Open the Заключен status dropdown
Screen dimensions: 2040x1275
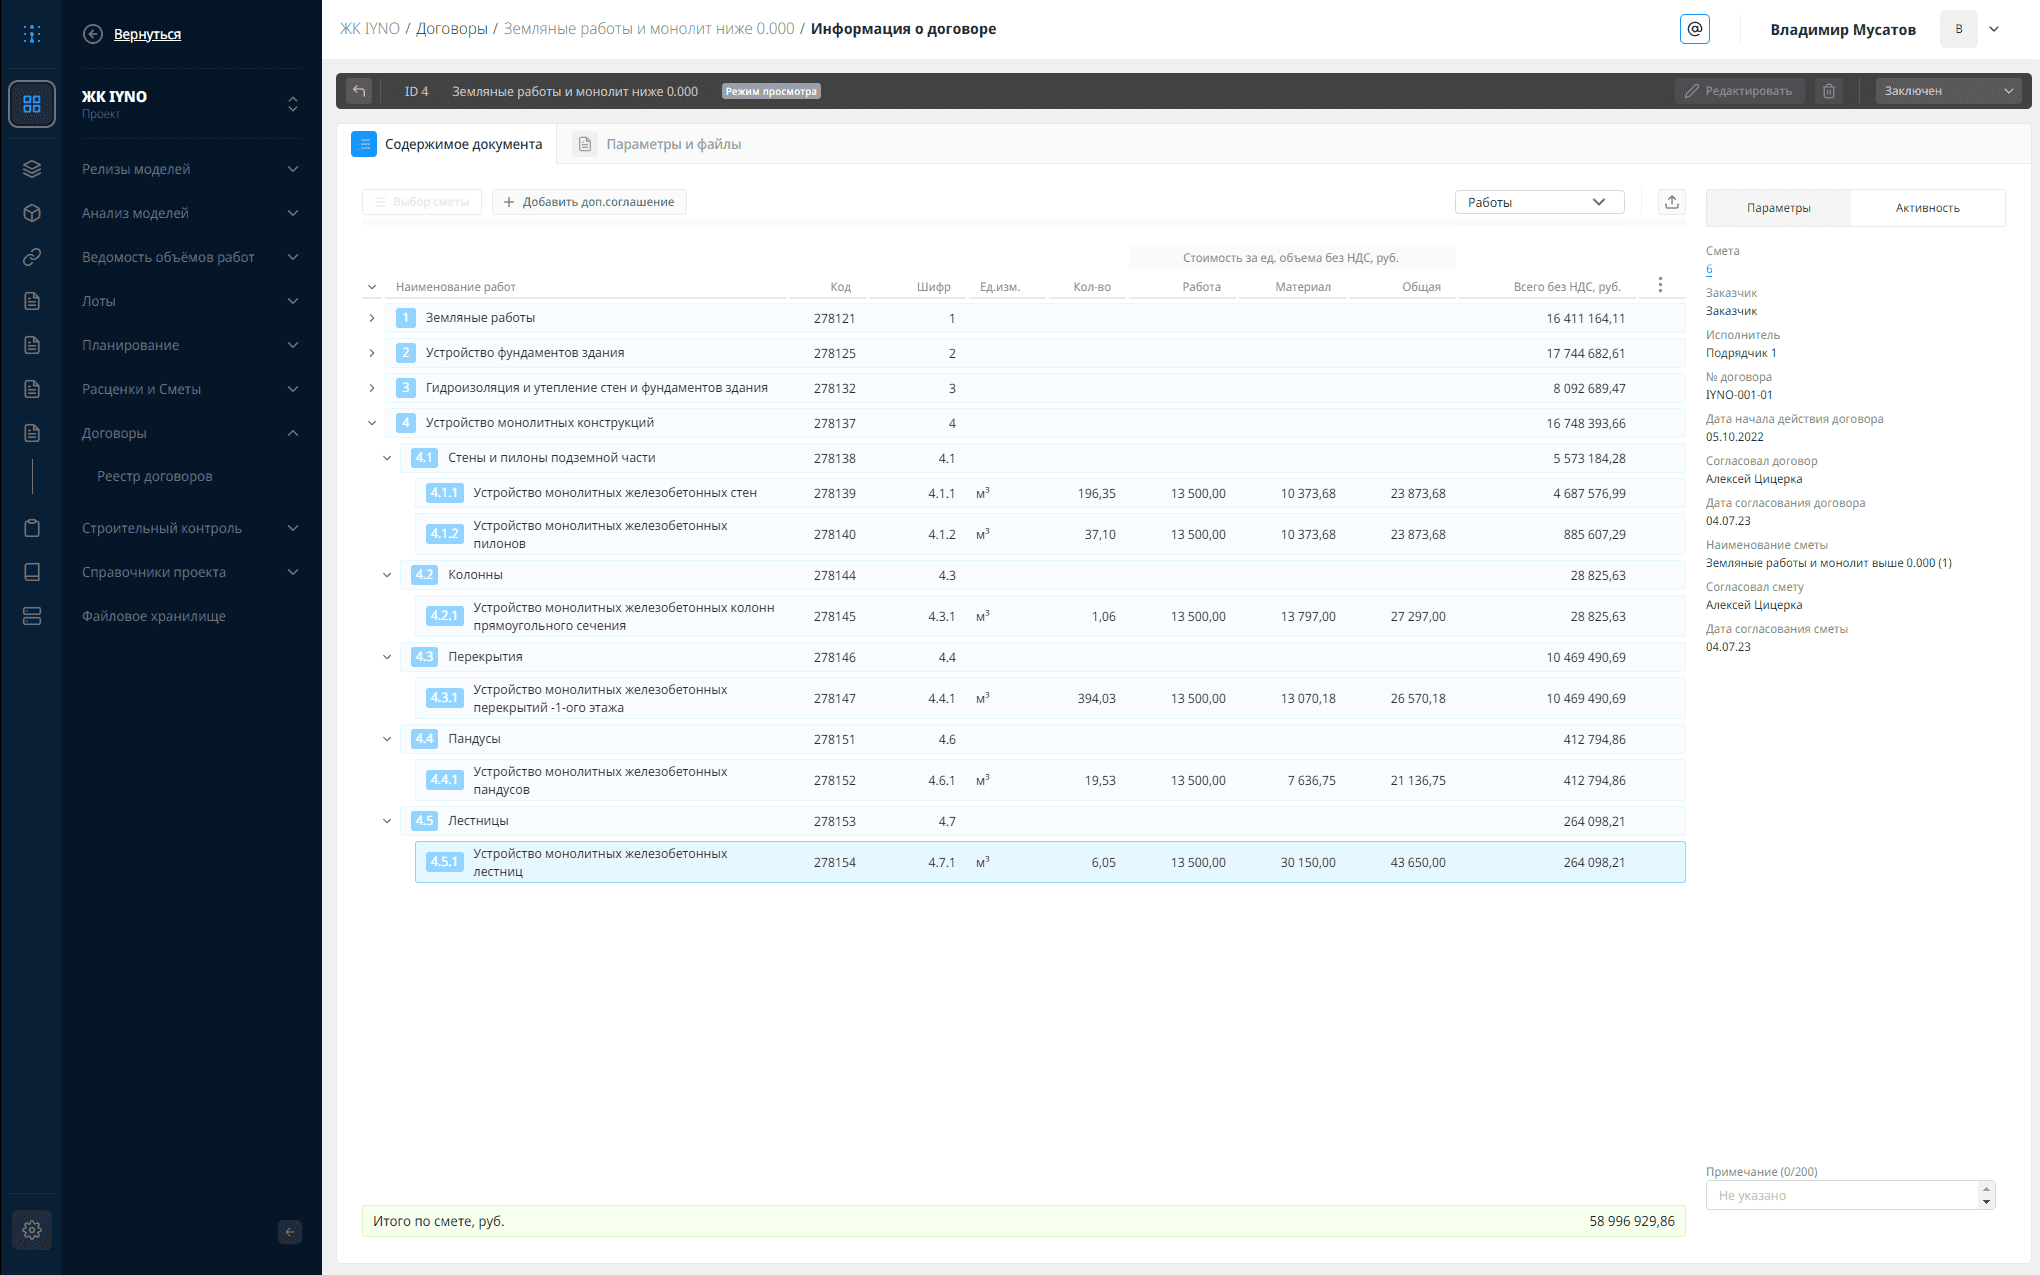tap(1948, 91)
